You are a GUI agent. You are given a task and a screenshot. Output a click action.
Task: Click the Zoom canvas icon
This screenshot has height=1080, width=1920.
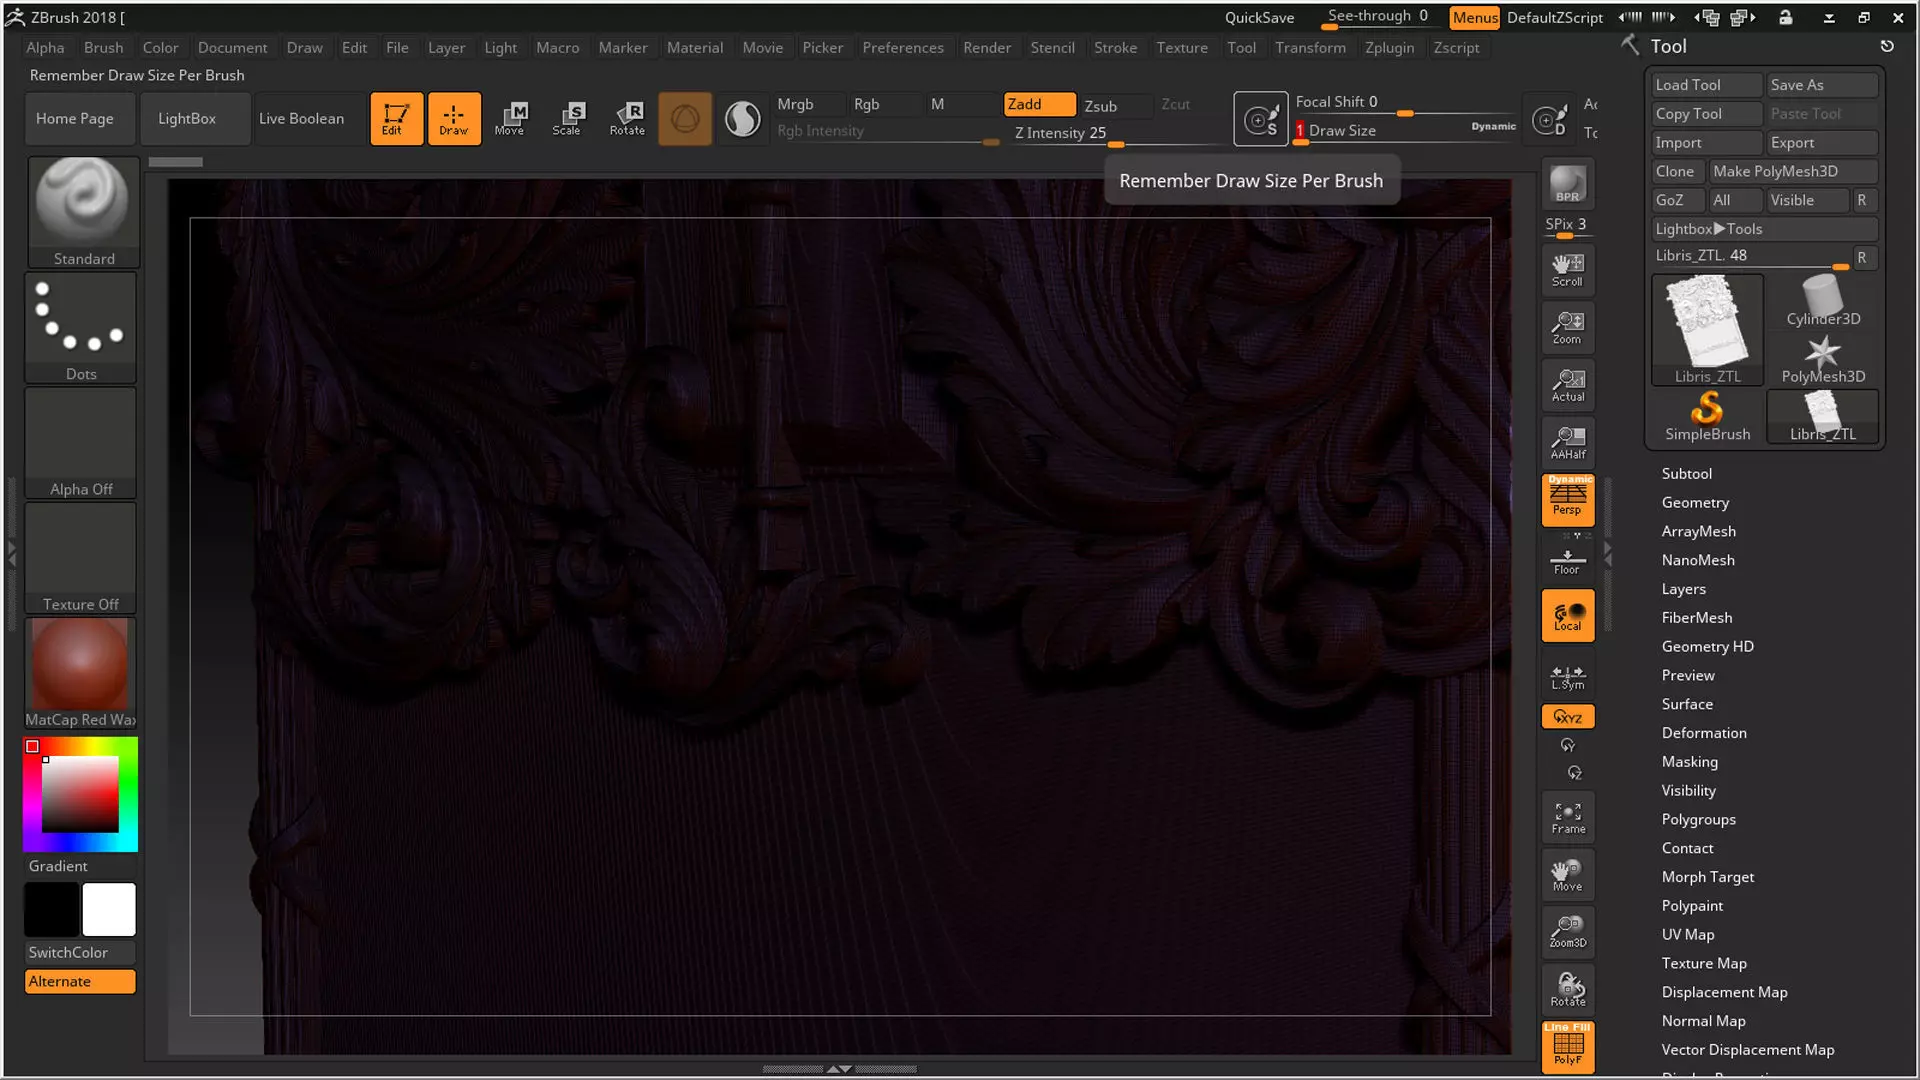1567,327
